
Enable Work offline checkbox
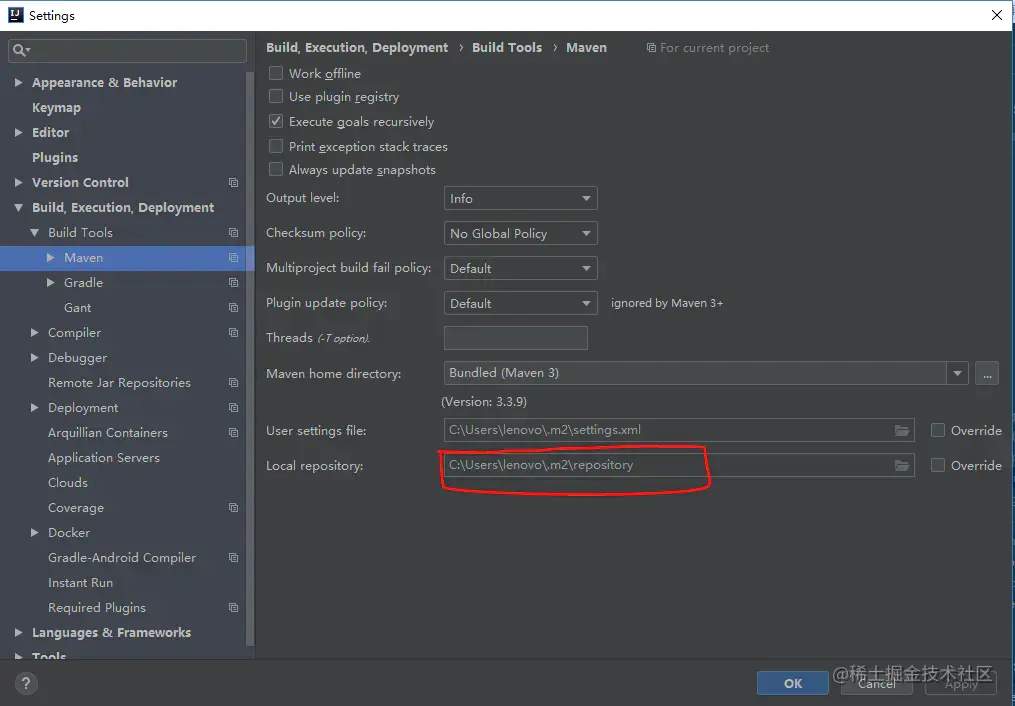pos(276,73)
